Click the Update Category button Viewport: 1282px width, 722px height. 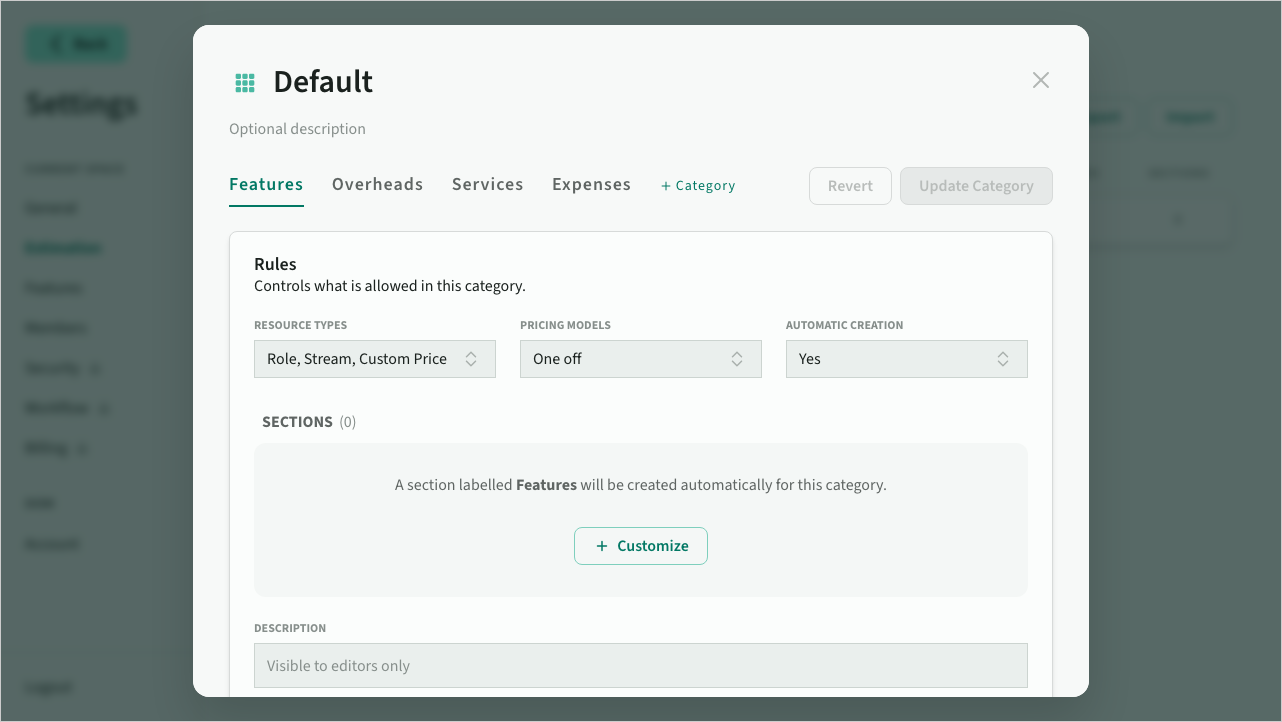(x=975, y=186)
